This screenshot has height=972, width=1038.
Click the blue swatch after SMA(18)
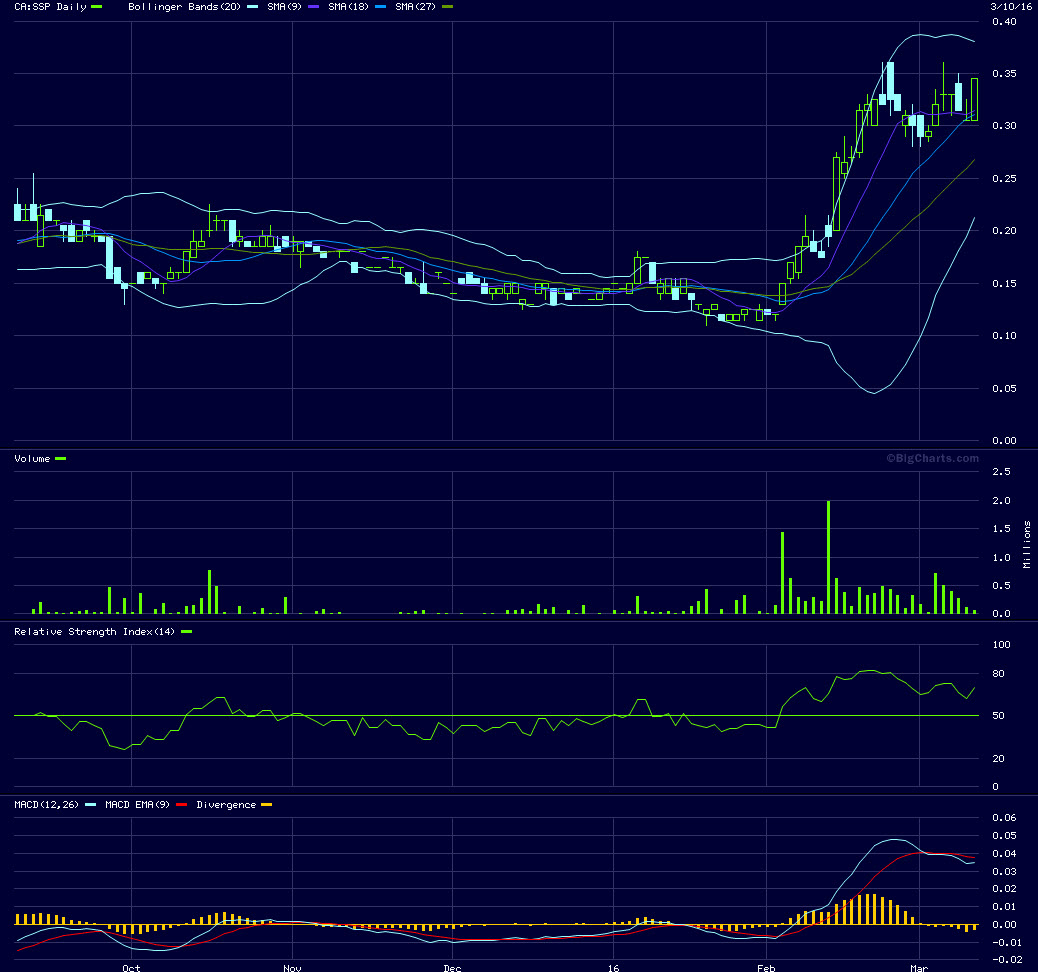380,7
